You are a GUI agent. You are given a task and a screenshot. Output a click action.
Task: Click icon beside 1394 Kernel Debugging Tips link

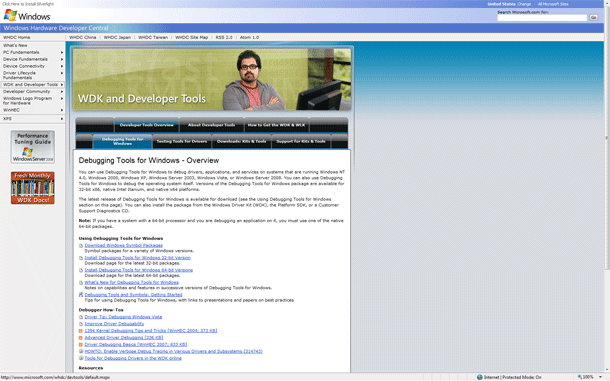pyautogui.click(x=81, y=331)
